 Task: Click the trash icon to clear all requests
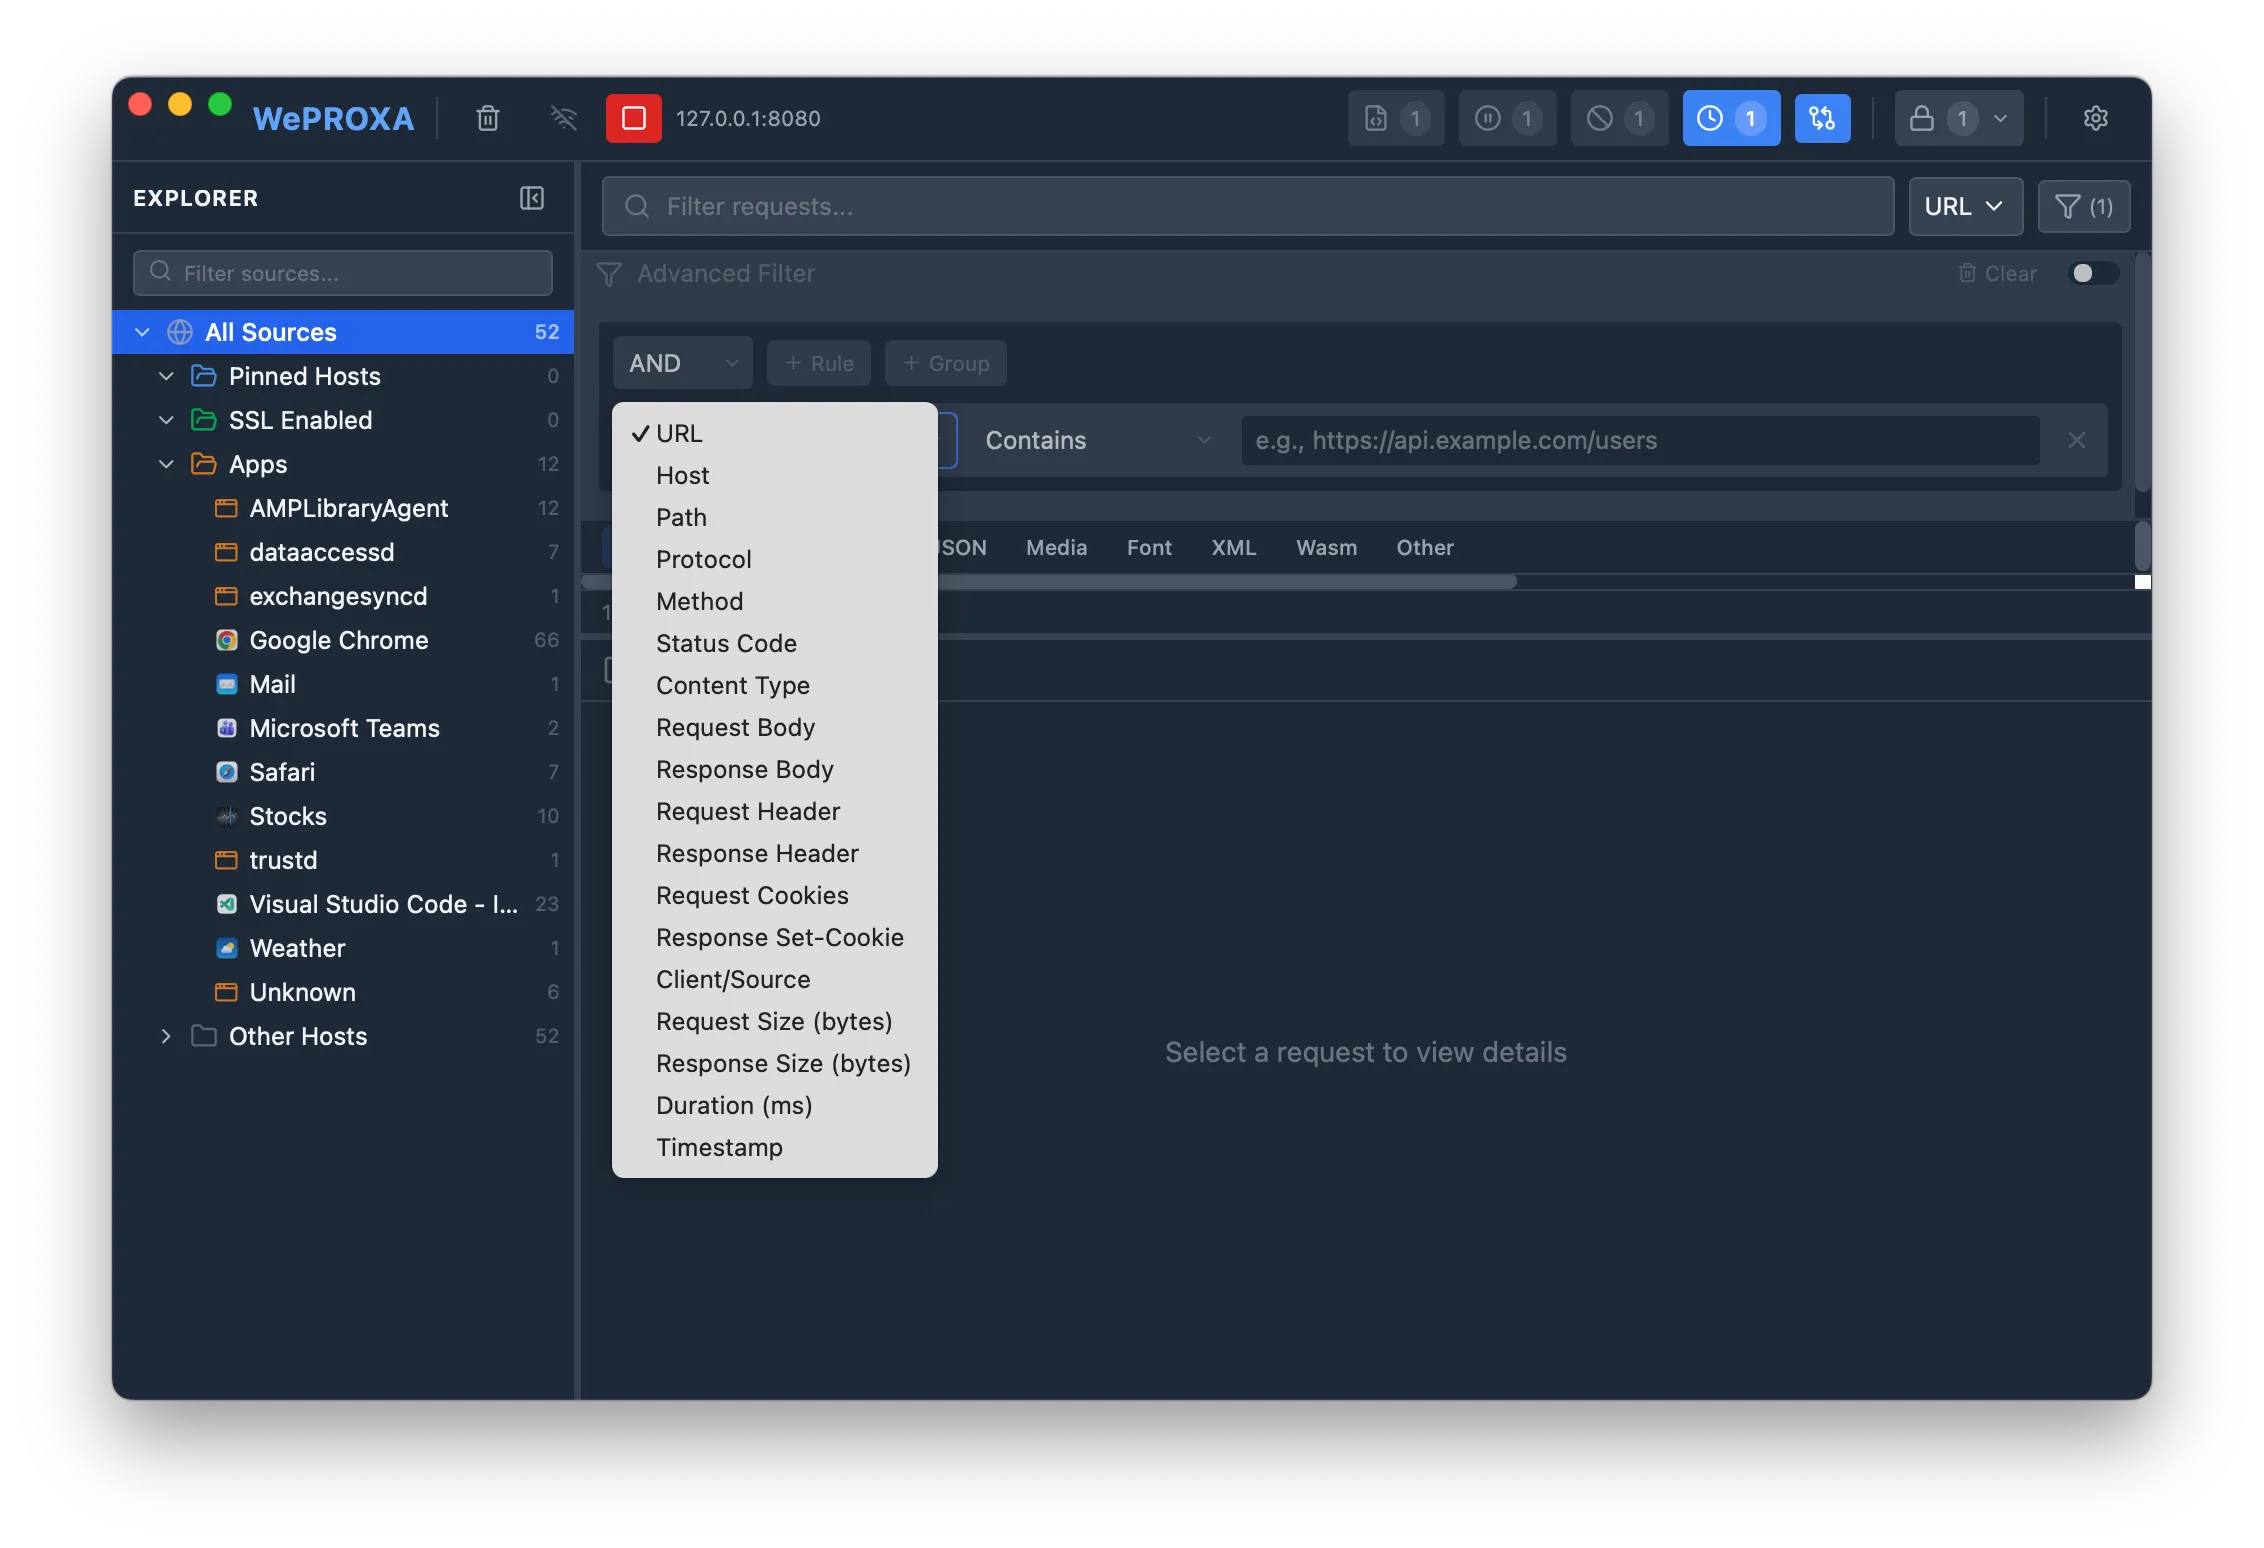point(487,118)
